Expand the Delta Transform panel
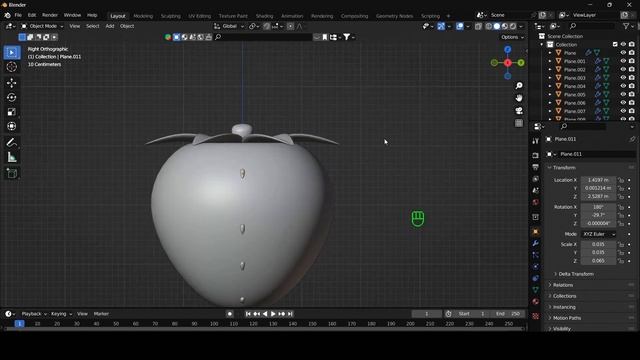 tap(576, 274)
